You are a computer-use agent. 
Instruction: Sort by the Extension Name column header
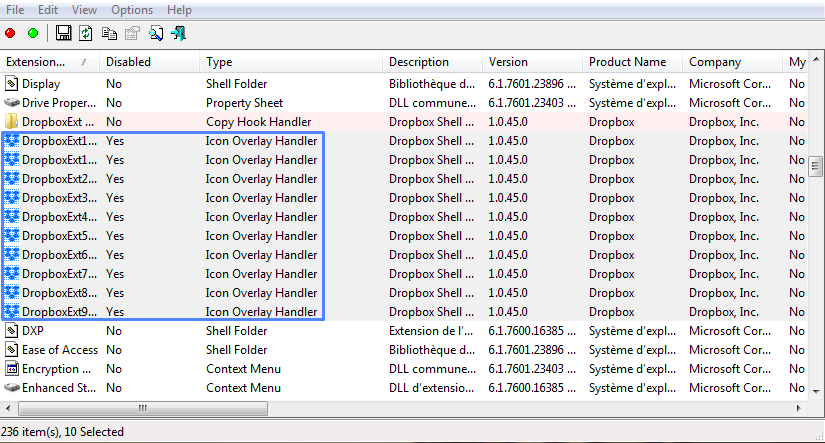pyautogui.click(x=48, y=62)
